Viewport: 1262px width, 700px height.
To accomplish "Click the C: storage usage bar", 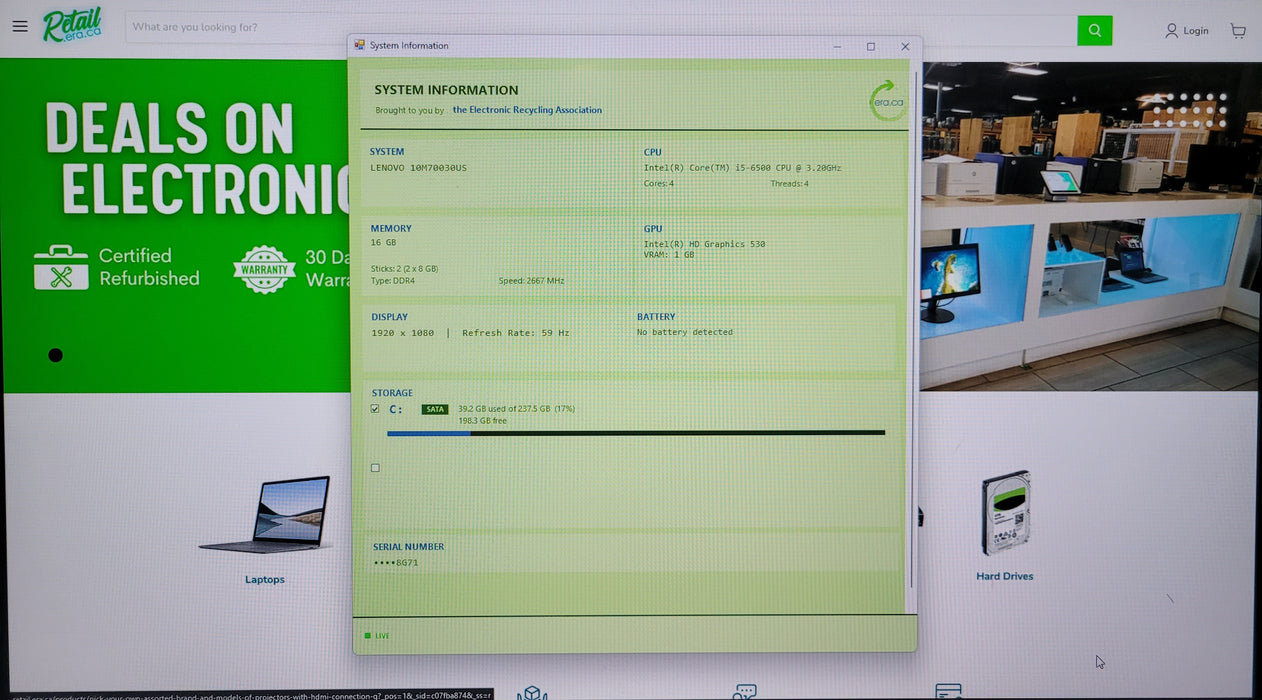I will pyautogui.click(x=636, y=433).
